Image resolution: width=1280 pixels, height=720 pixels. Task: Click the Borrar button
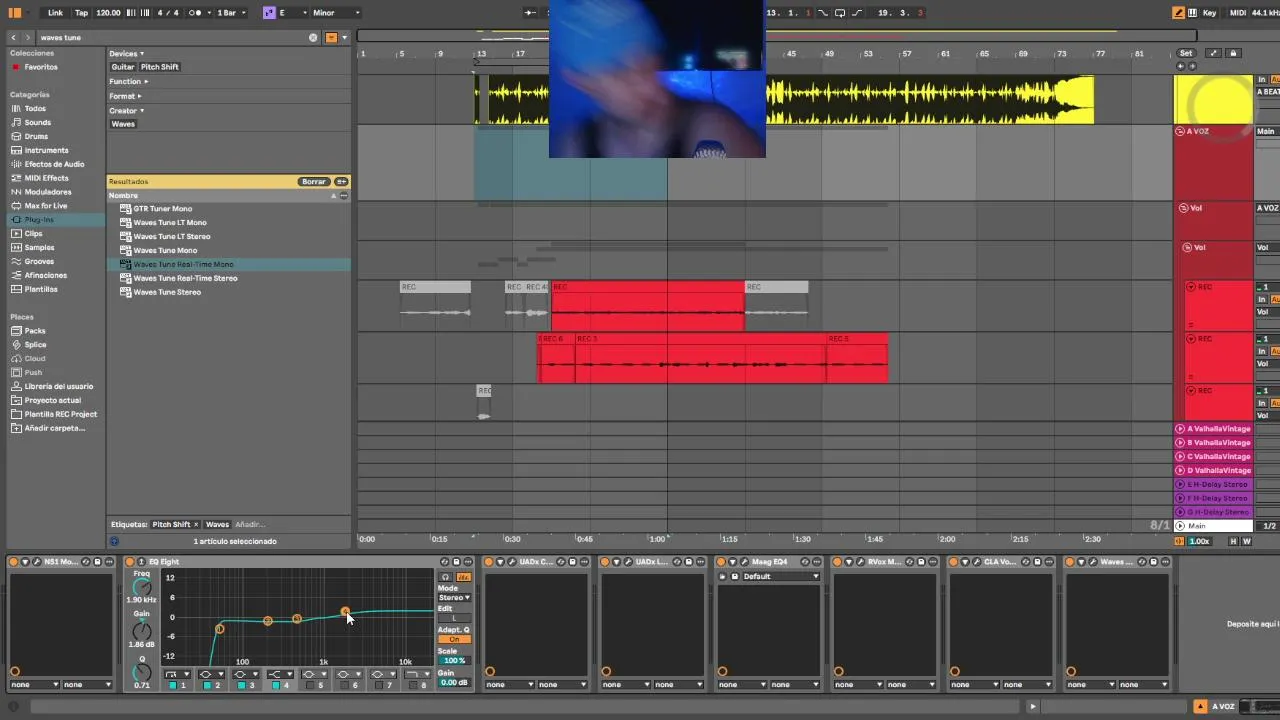tap(314, 182)
